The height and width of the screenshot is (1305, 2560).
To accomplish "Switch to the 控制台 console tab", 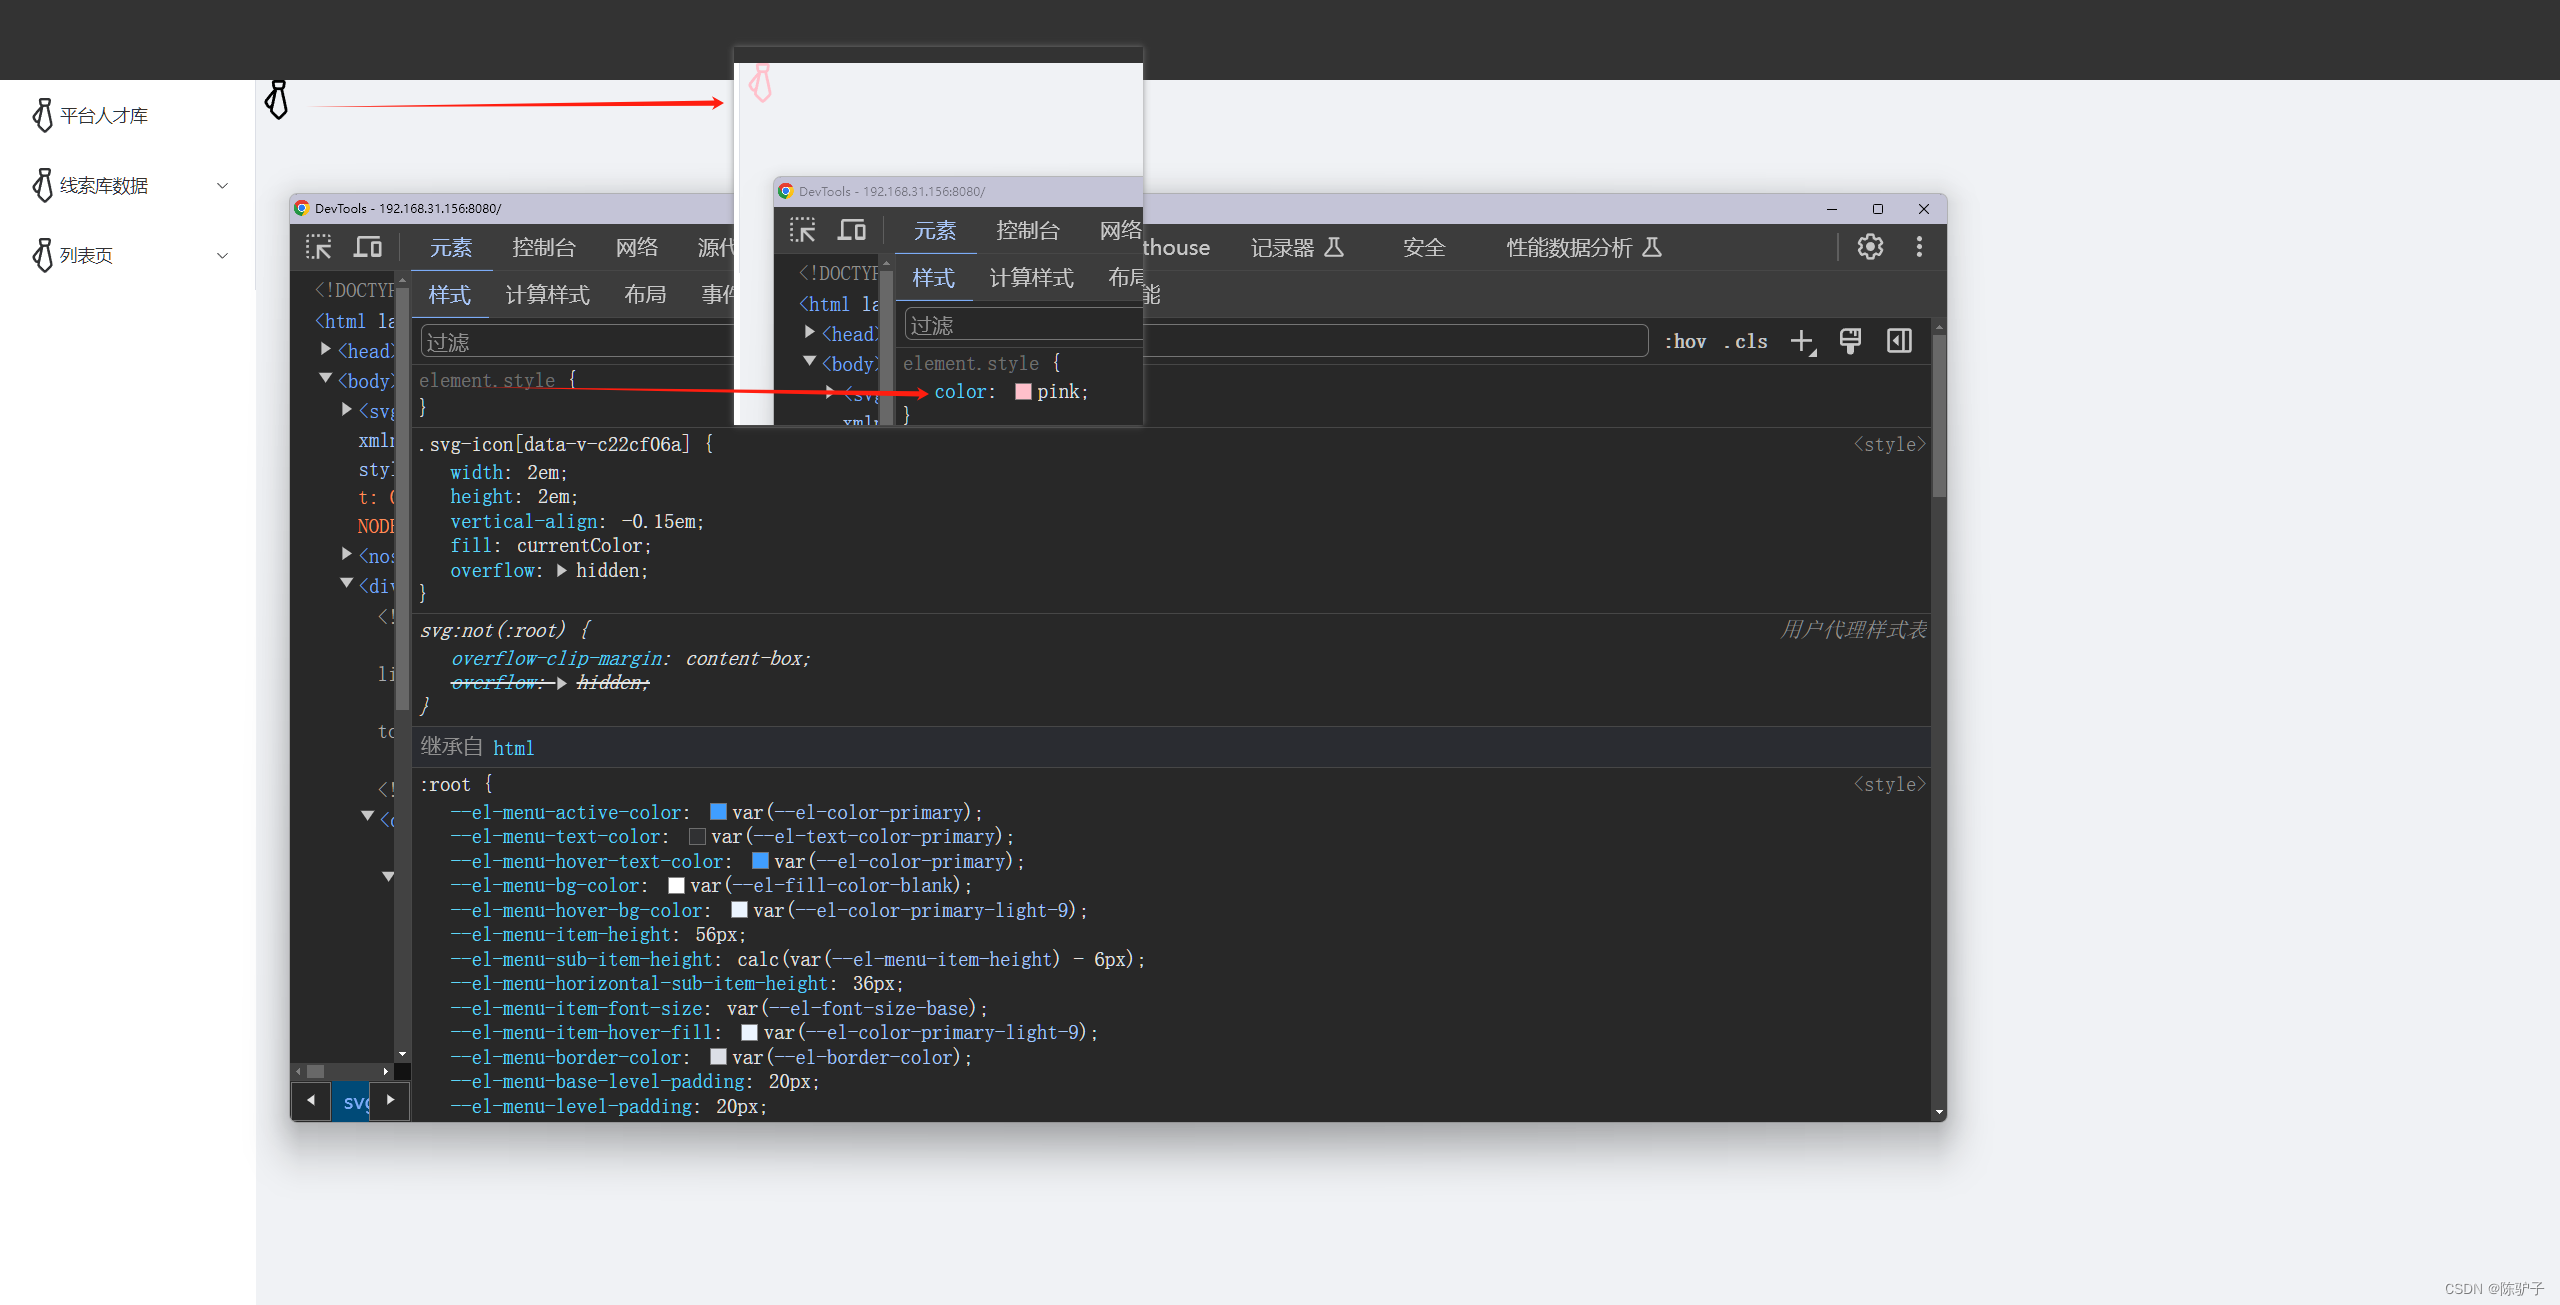I will (x=544, y=248).
